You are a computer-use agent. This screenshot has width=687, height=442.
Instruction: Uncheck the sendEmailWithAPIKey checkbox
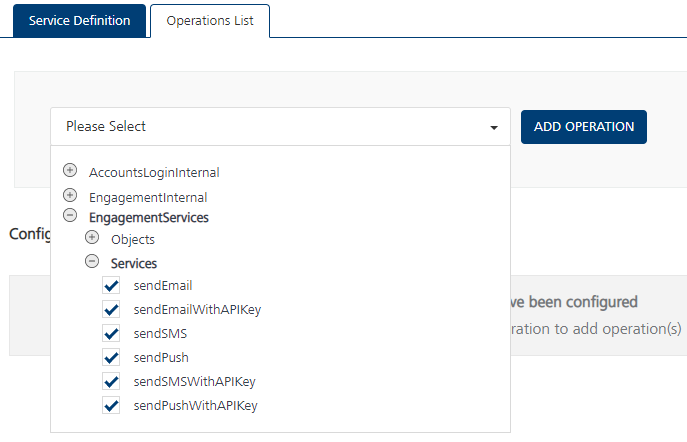112,310
